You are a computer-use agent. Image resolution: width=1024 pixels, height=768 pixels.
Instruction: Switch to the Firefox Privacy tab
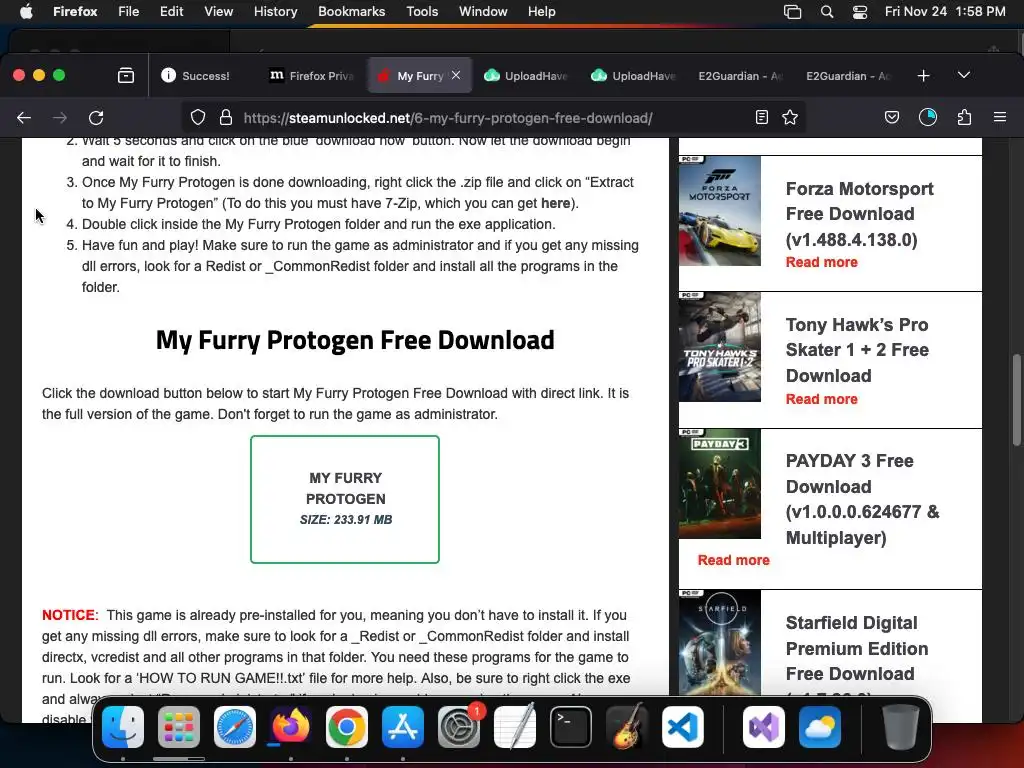[312, 76]
